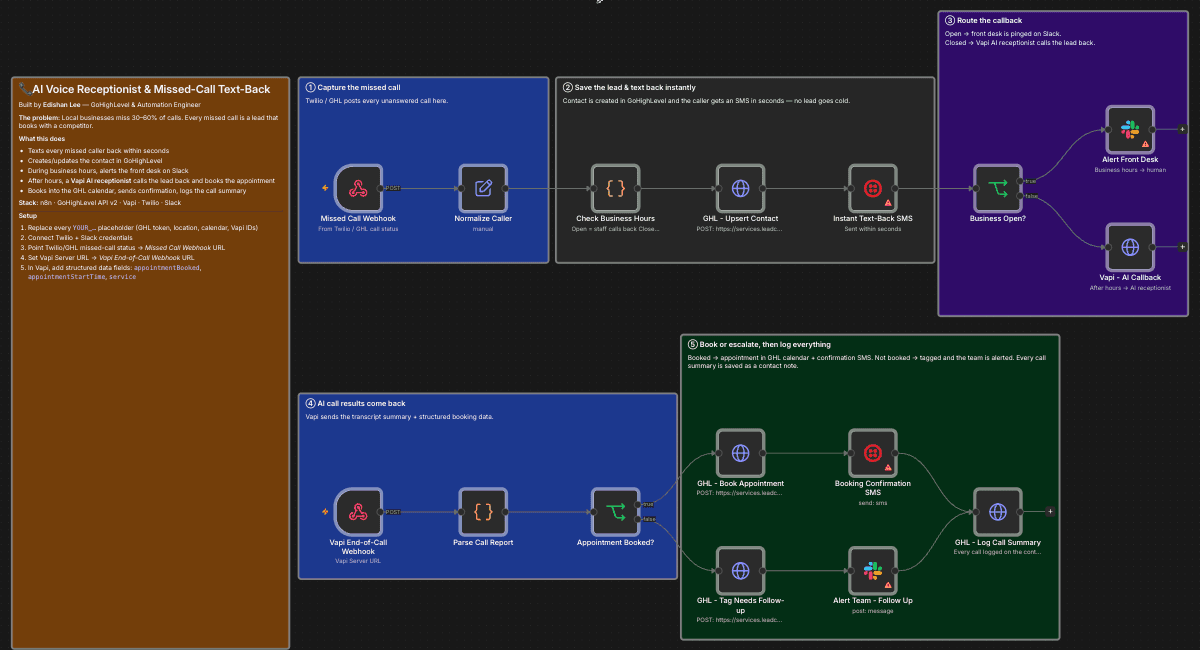Viewport: 1200px width, 650px height.
Task: Click the warning icon on Alert Front Desk
Action: point(1145,144)
